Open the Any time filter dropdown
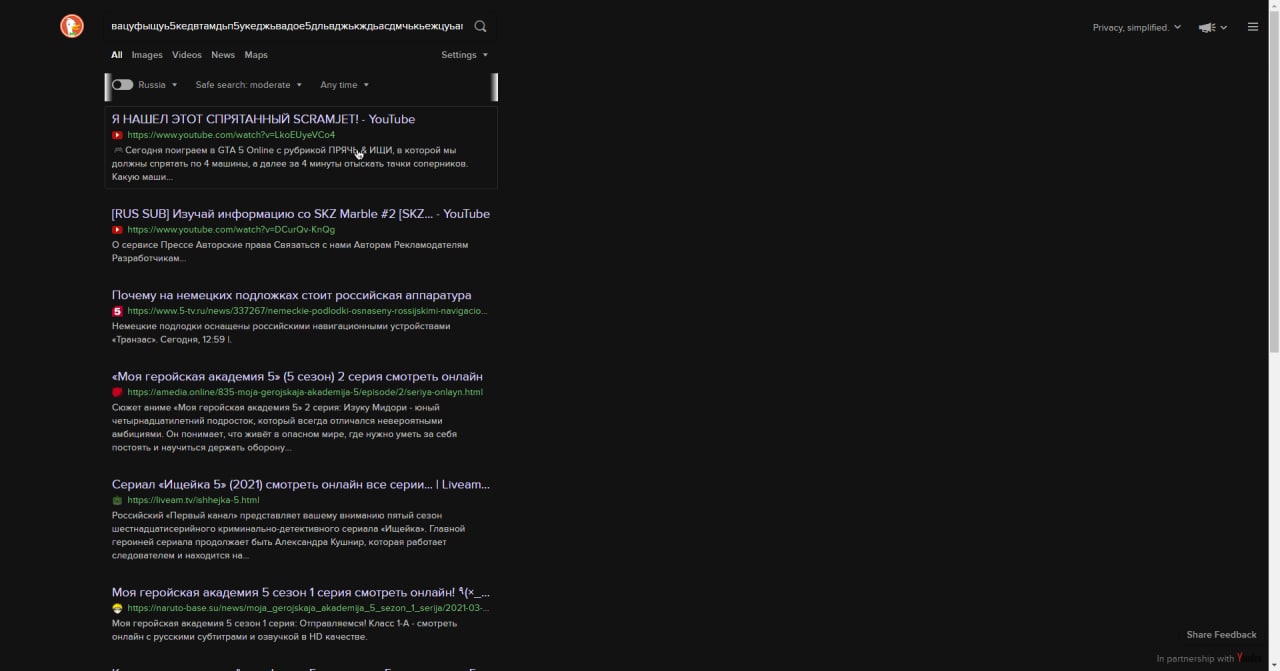The image size is (1280, 671). point(344,85)
